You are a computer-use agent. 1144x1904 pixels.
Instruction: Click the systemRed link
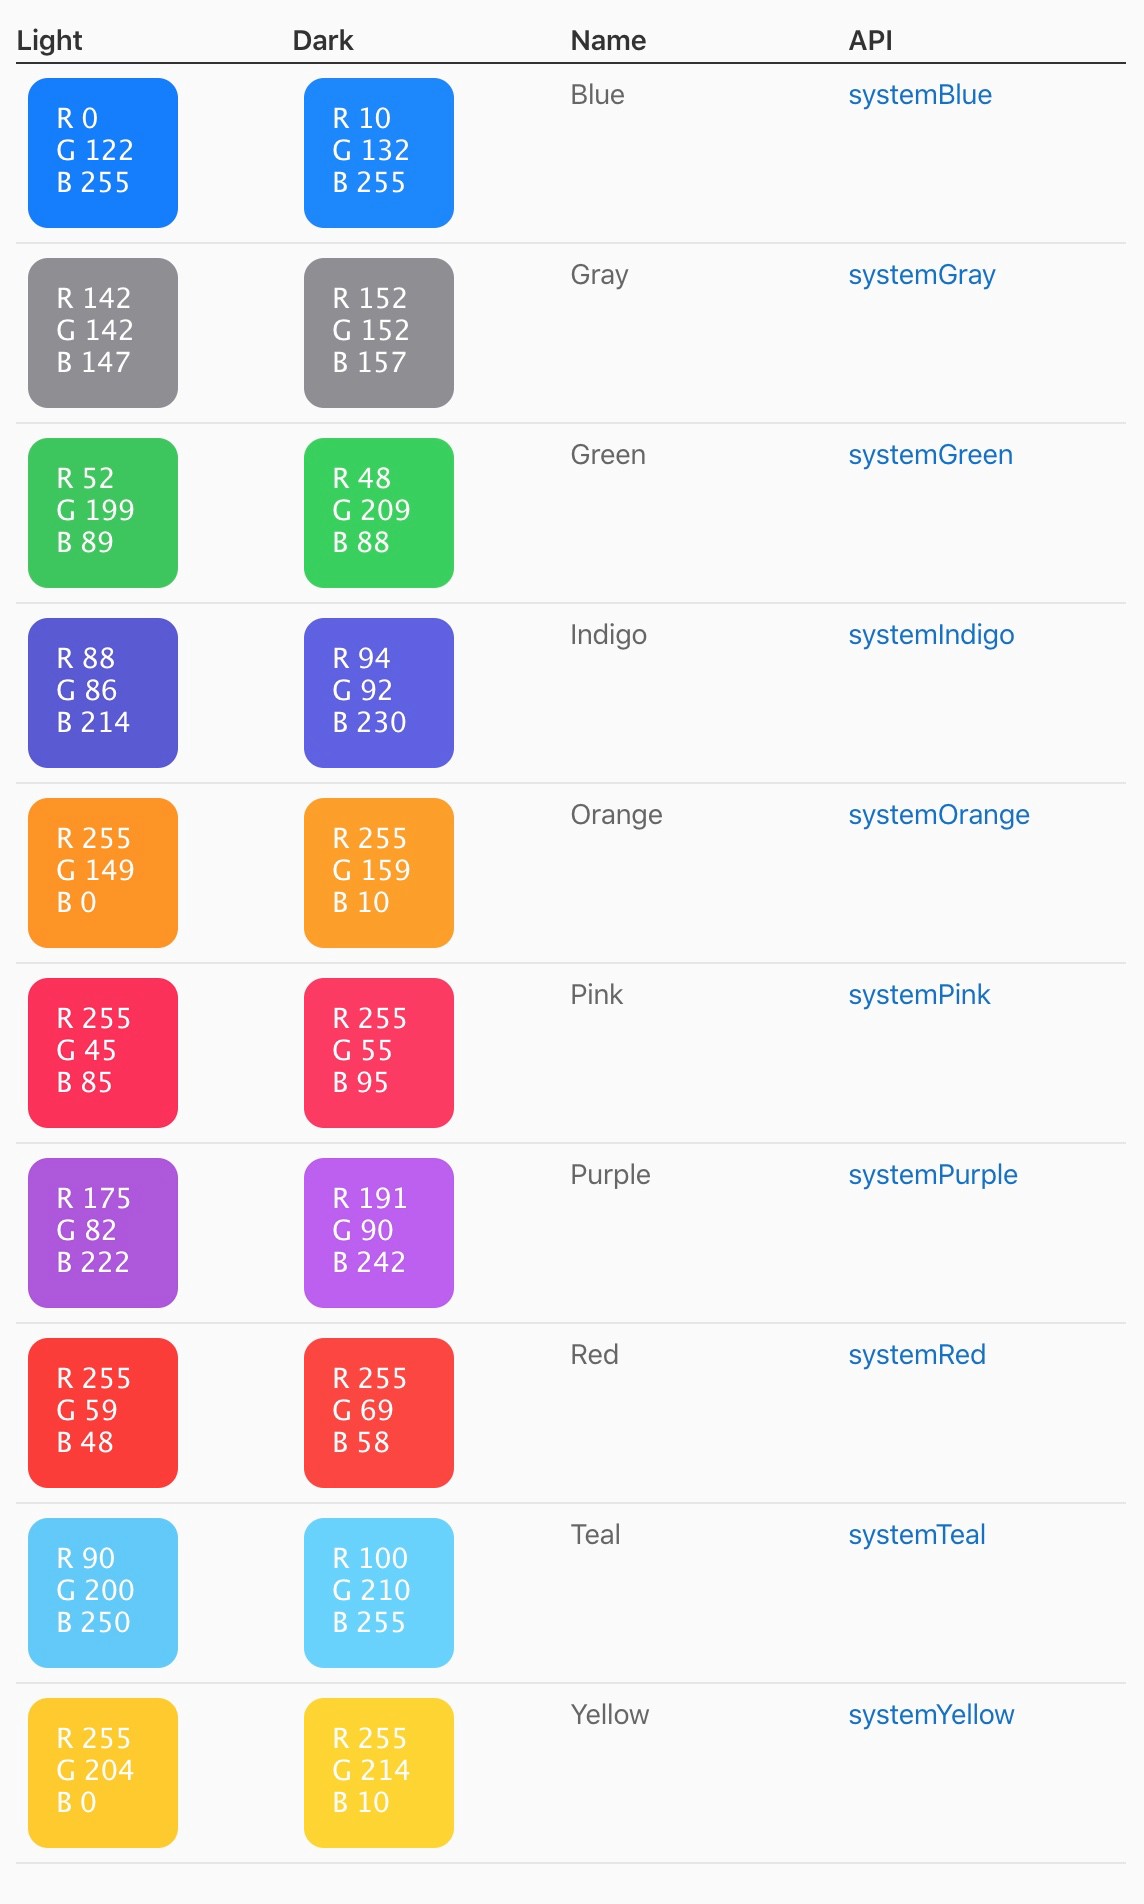[917, 1355]
